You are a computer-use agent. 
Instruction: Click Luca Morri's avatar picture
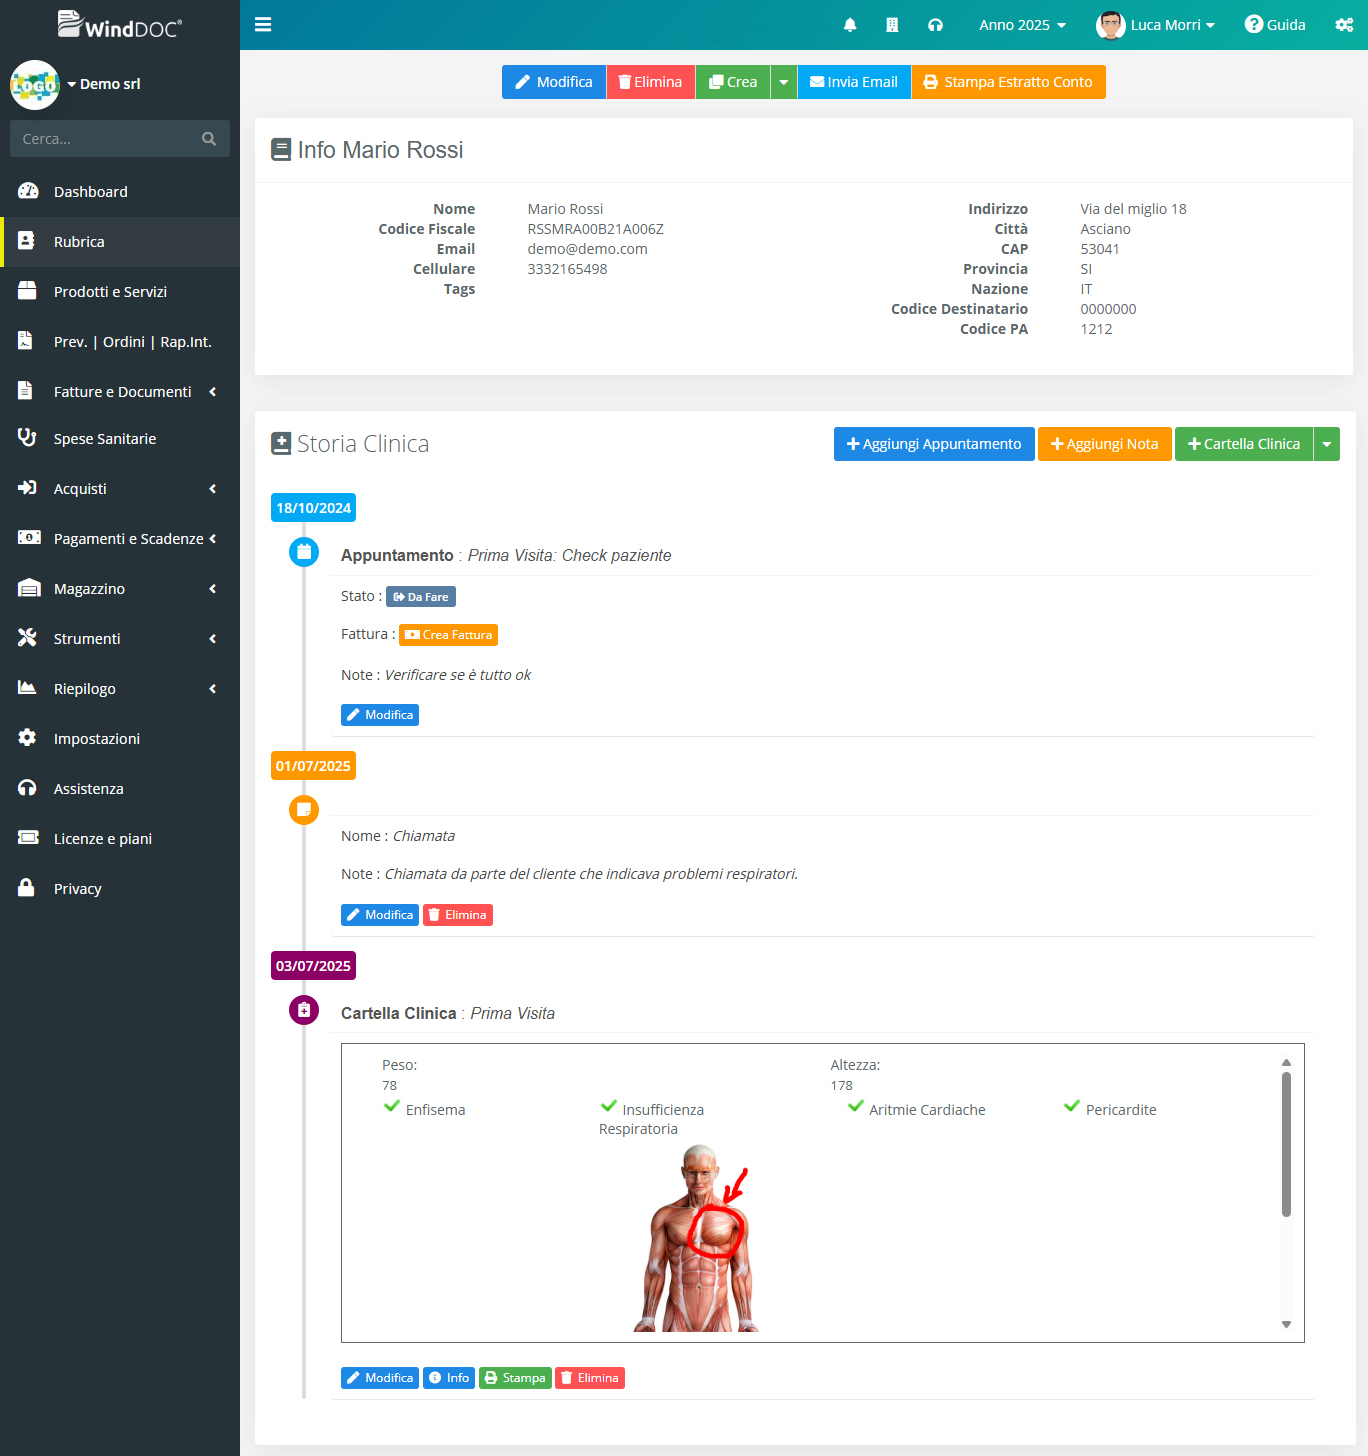(1110, 25)
